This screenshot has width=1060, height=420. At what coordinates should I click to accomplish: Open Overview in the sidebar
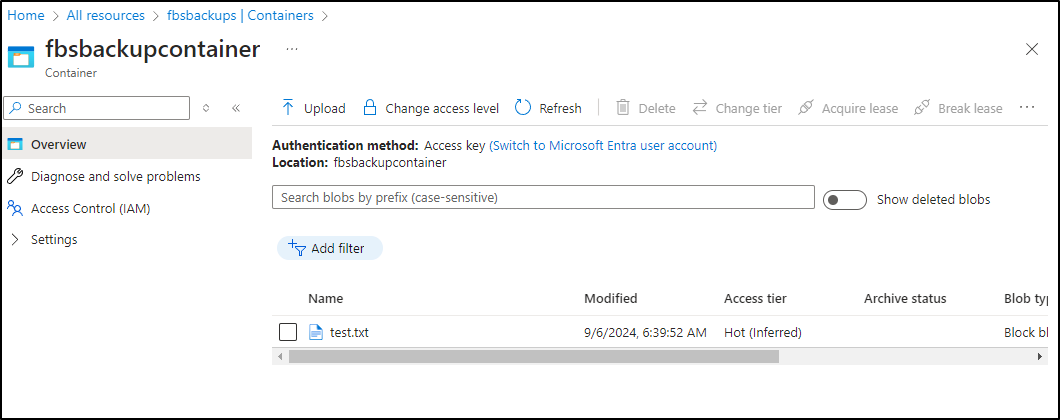point(128,144)
